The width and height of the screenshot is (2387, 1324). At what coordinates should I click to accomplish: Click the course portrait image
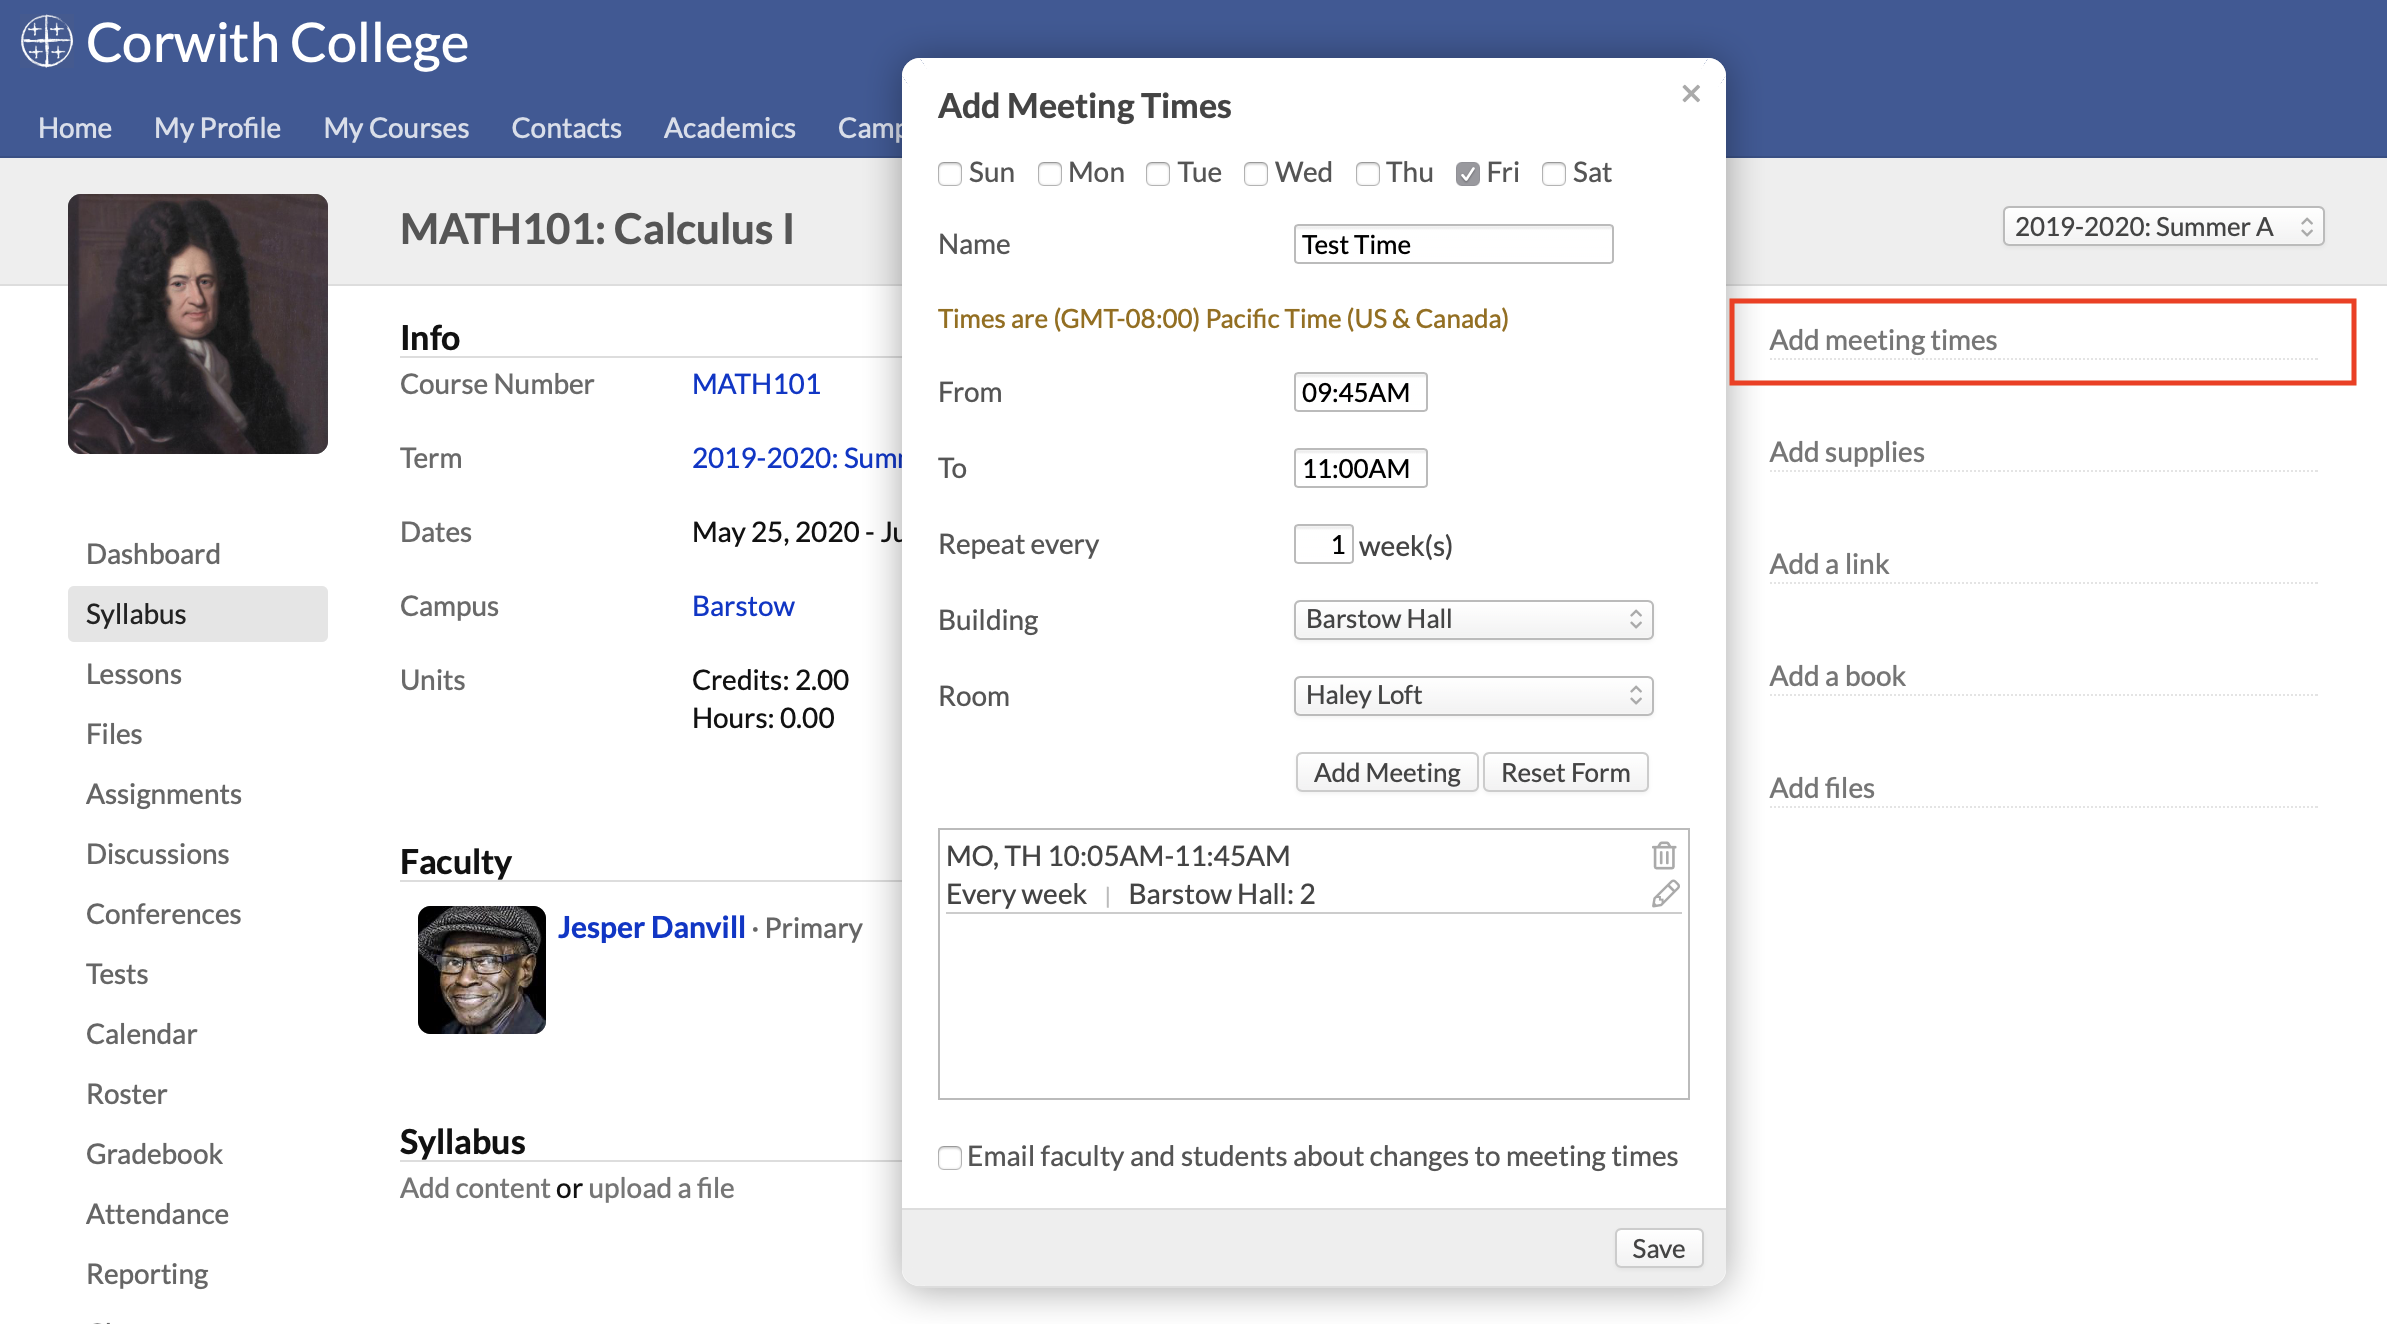click(x=198, y=324)
